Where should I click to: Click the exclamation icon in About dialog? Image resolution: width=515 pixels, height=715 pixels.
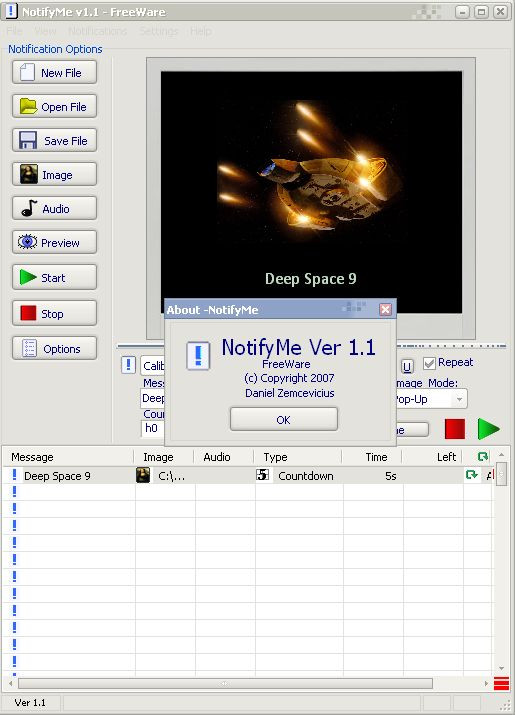pos(198,355)
